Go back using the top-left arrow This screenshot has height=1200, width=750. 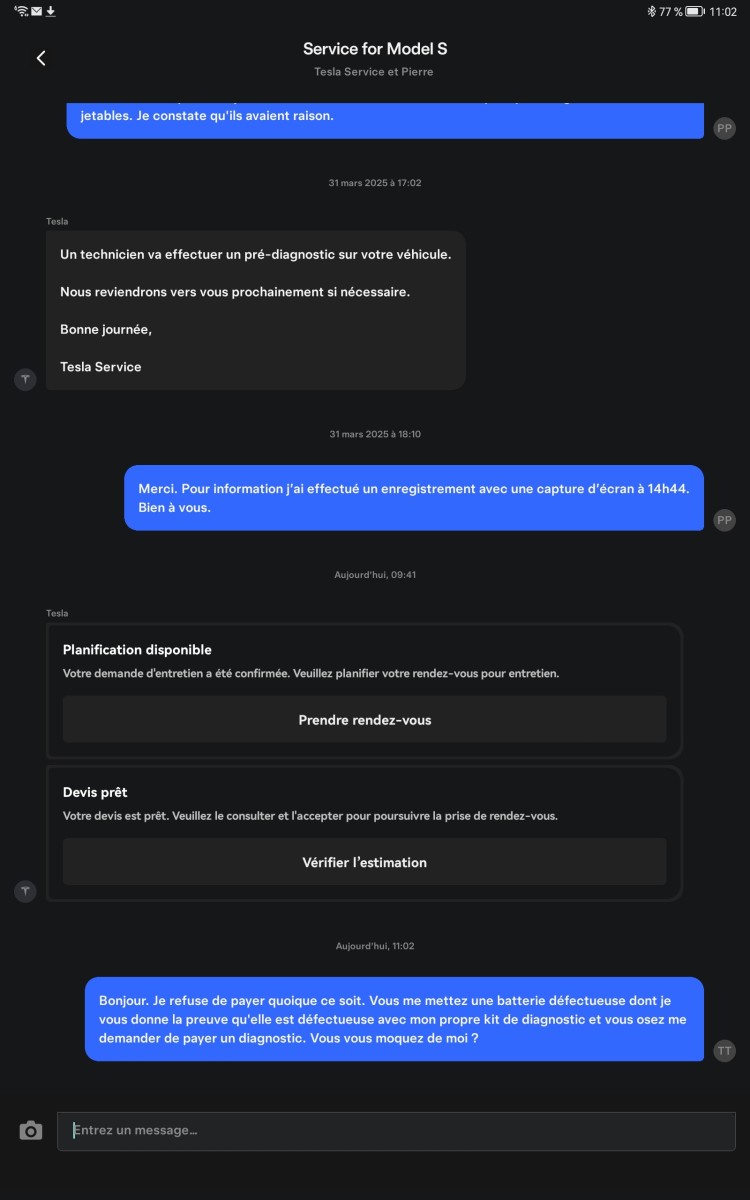click(x=41, y=58)
